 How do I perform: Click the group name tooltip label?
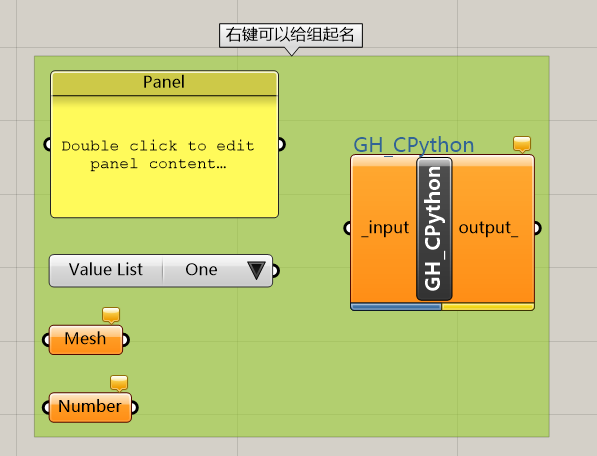(291, 35)
